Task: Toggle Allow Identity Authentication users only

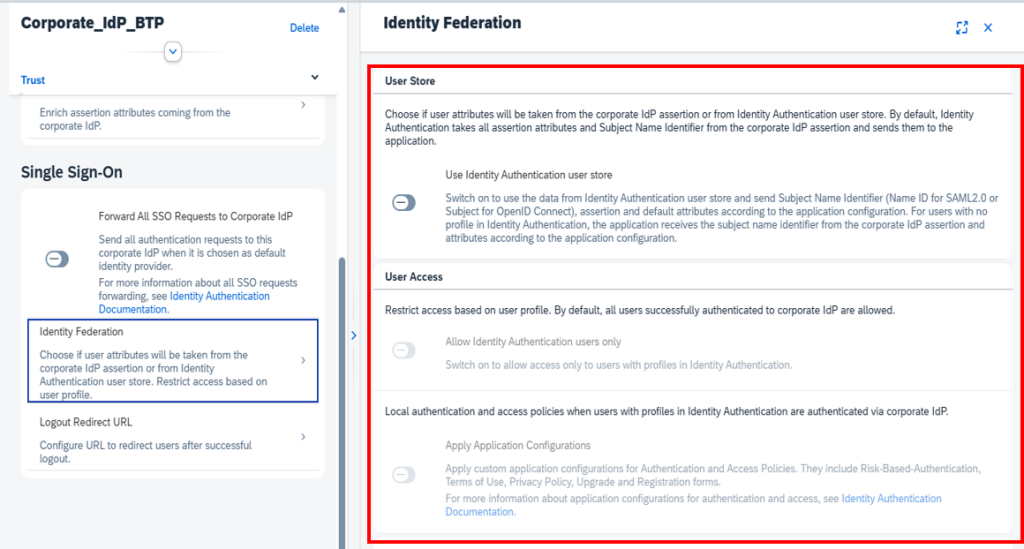Action: pyautogui.click(x=404, y=350)
